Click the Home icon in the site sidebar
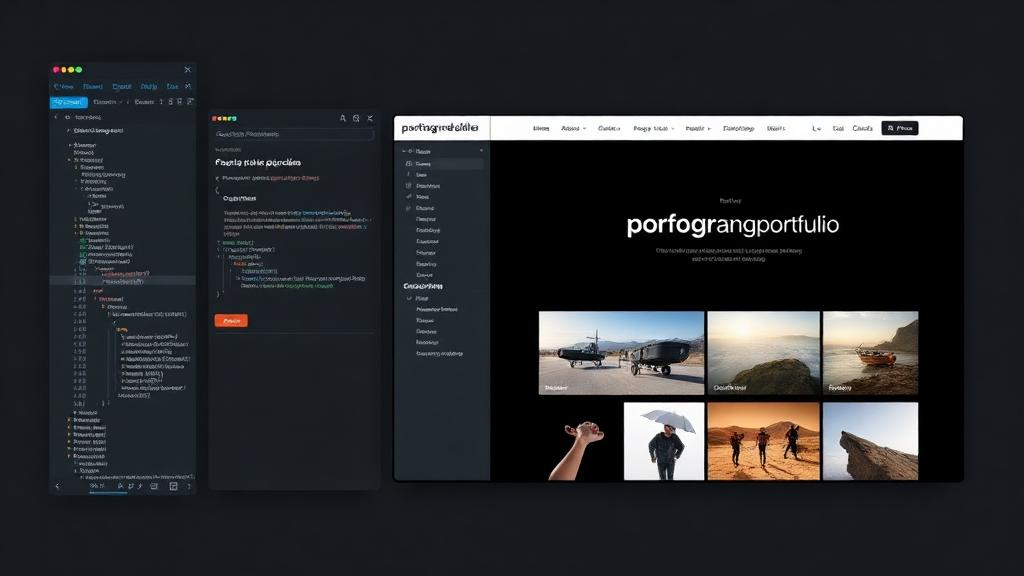 410,150
